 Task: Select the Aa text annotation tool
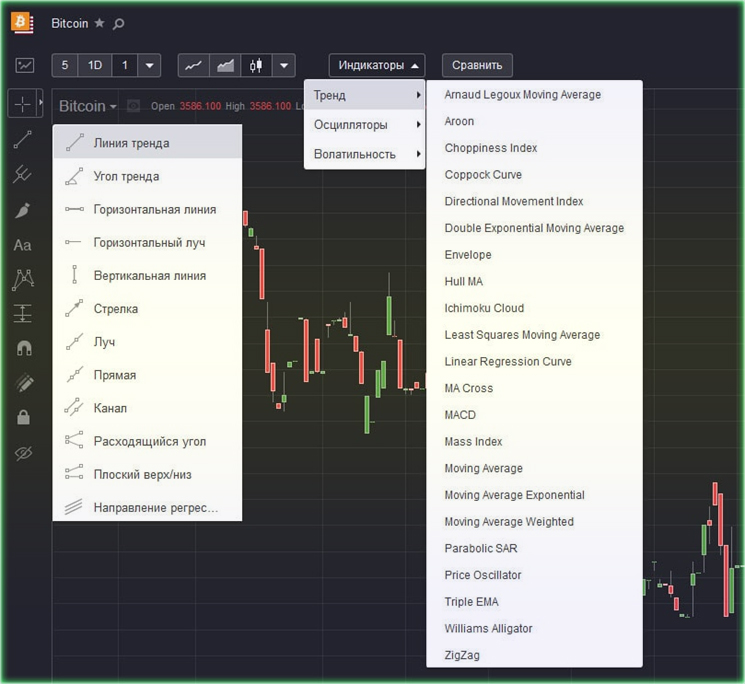22,245
